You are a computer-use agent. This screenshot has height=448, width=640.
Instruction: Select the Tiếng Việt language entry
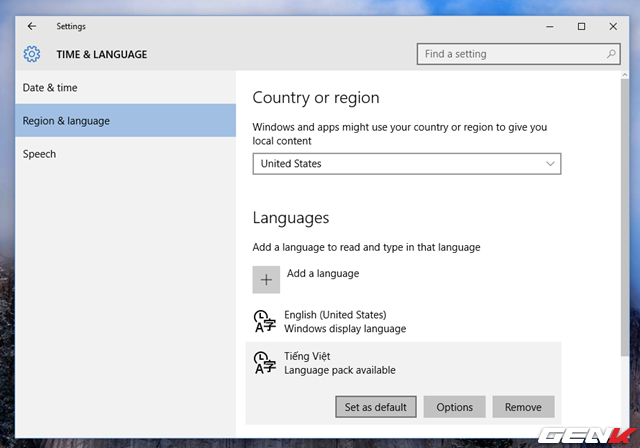click(403, 363)
